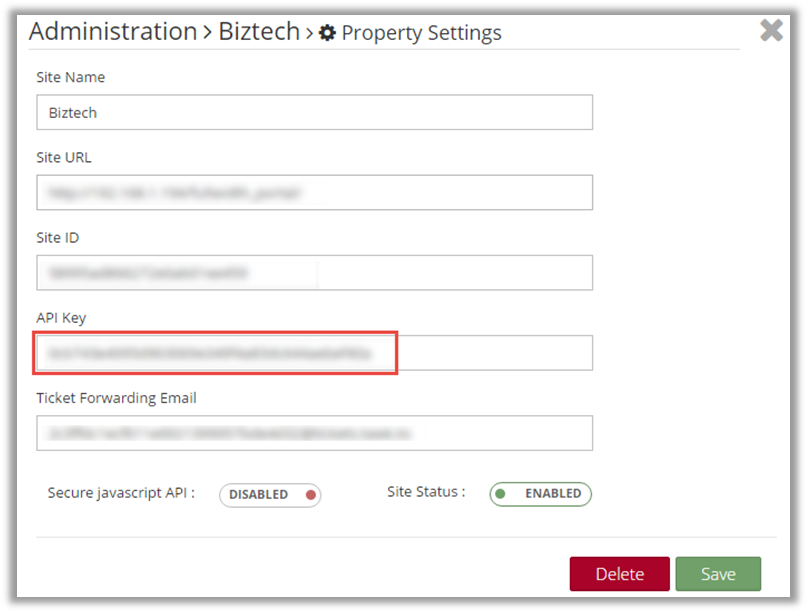808x613 pixels.
Task: Click the Site Name label
Action: pyautogui.click(x=70, y=77)
